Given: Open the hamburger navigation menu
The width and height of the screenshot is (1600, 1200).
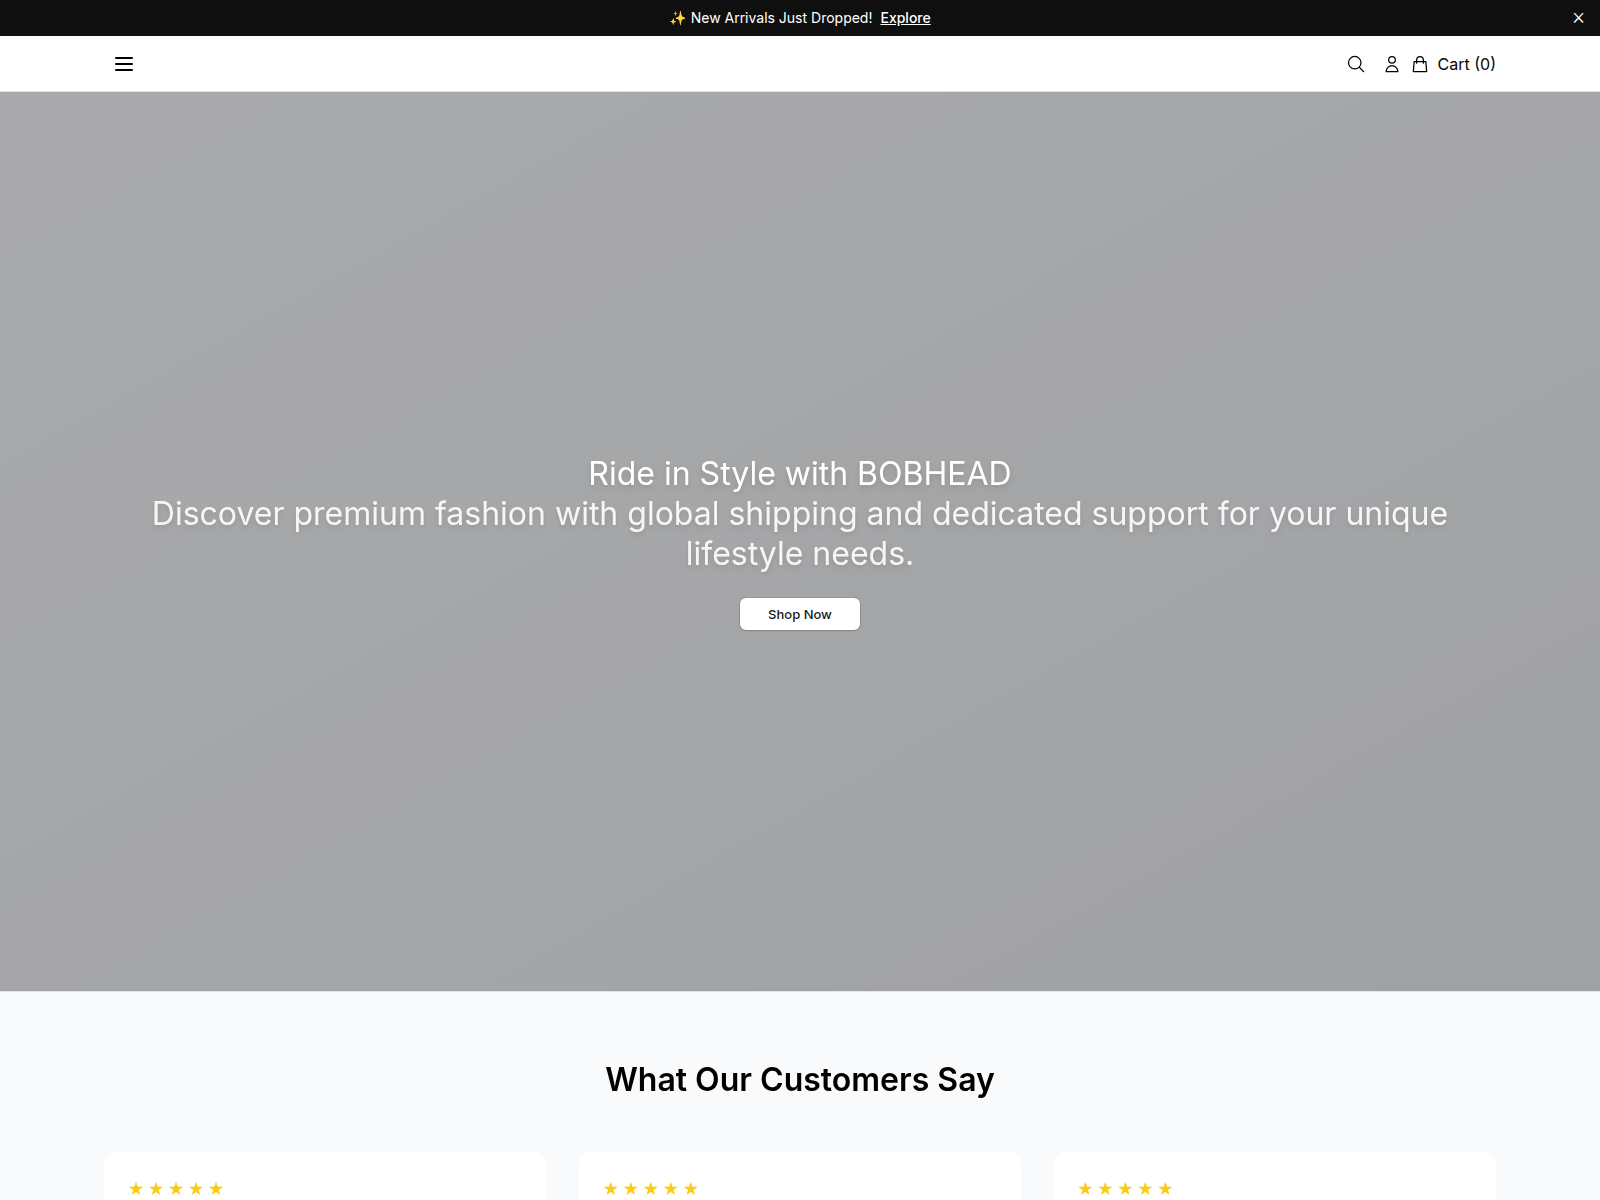Looking at the screenshot, I should click(124, 64).
